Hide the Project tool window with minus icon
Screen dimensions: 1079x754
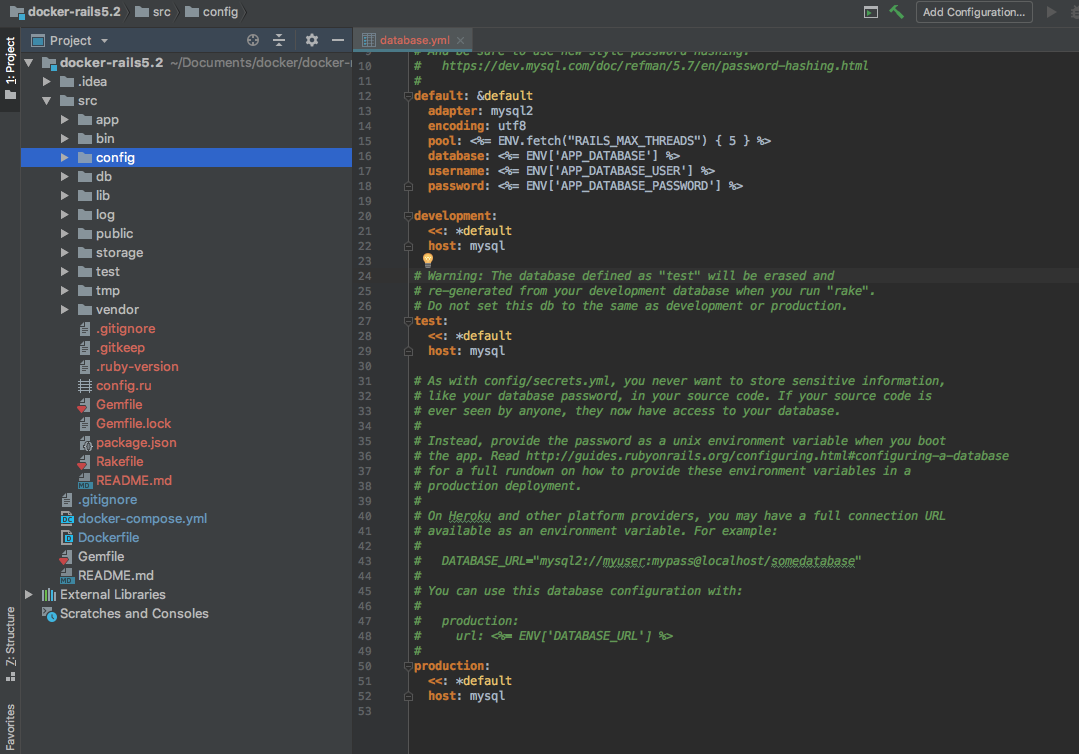[x=338, y=40]
